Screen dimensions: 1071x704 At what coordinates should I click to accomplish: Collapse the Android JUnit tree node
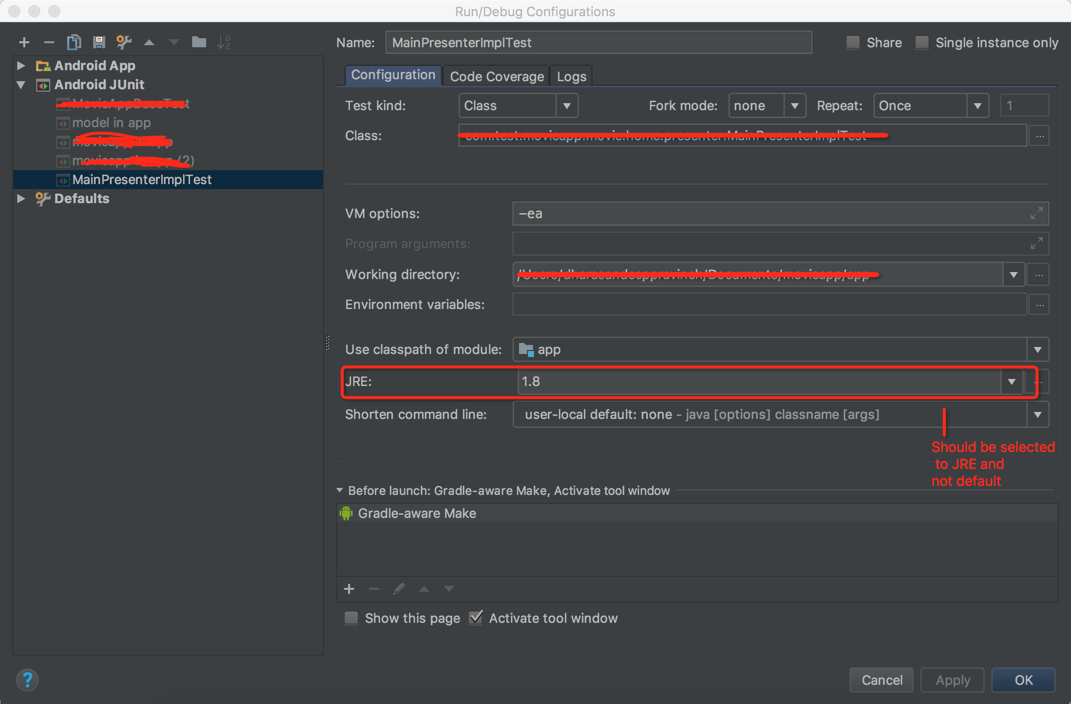[x=21, y=85]
